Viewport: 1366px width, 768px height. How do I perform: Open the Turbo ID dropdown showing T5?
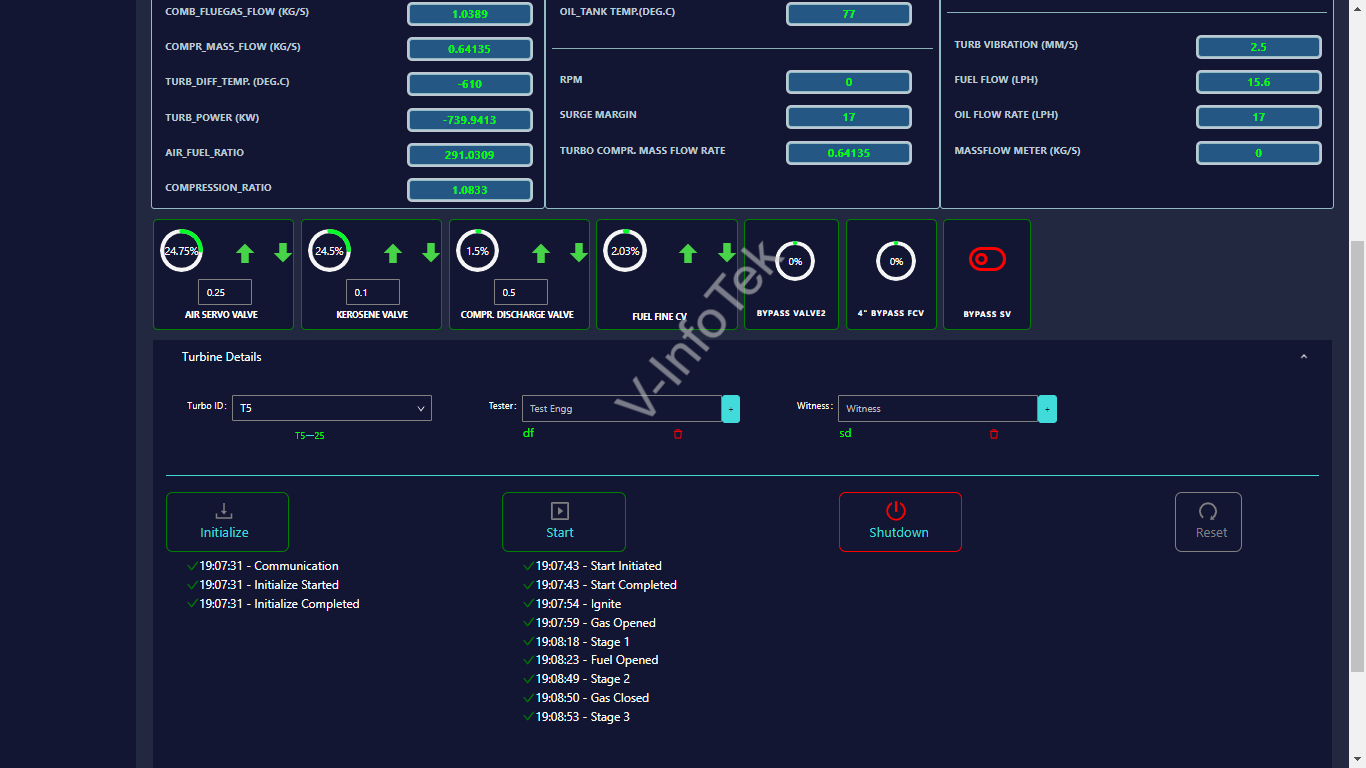[x=332, y=408]
